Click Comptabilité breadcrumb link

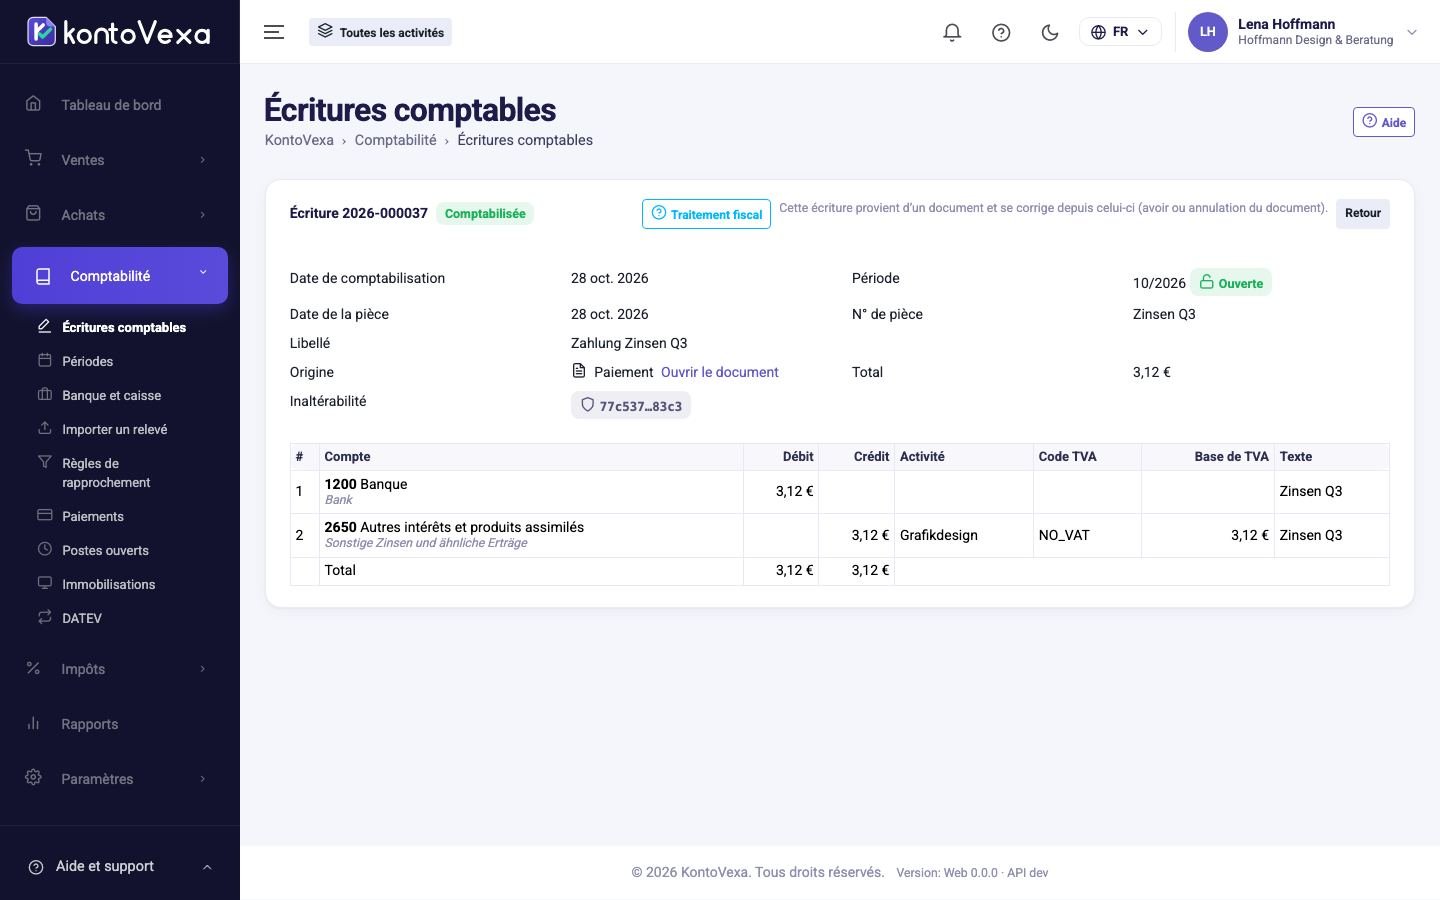pyautogui.click(x=395, y=140)
